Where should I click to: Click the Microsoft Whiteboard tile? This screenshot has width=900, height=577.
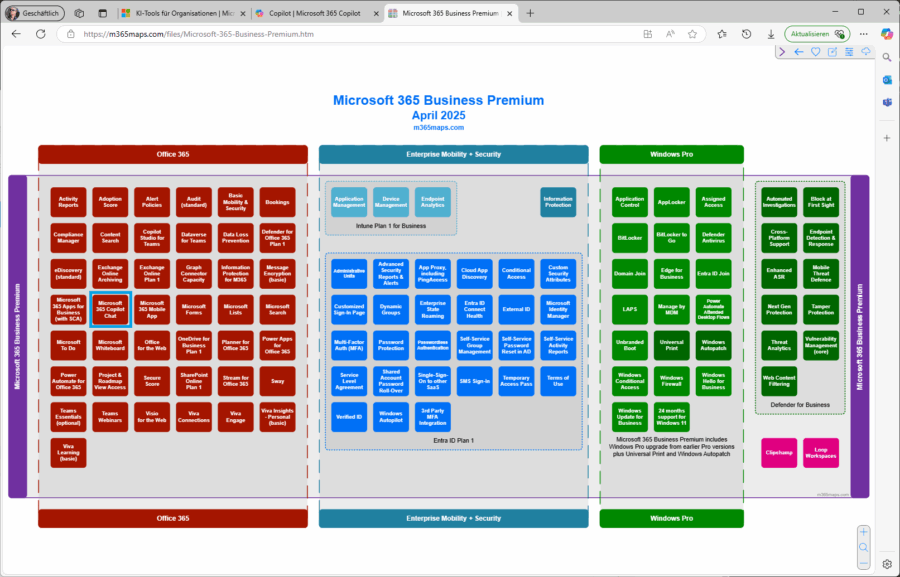[110, 345]
